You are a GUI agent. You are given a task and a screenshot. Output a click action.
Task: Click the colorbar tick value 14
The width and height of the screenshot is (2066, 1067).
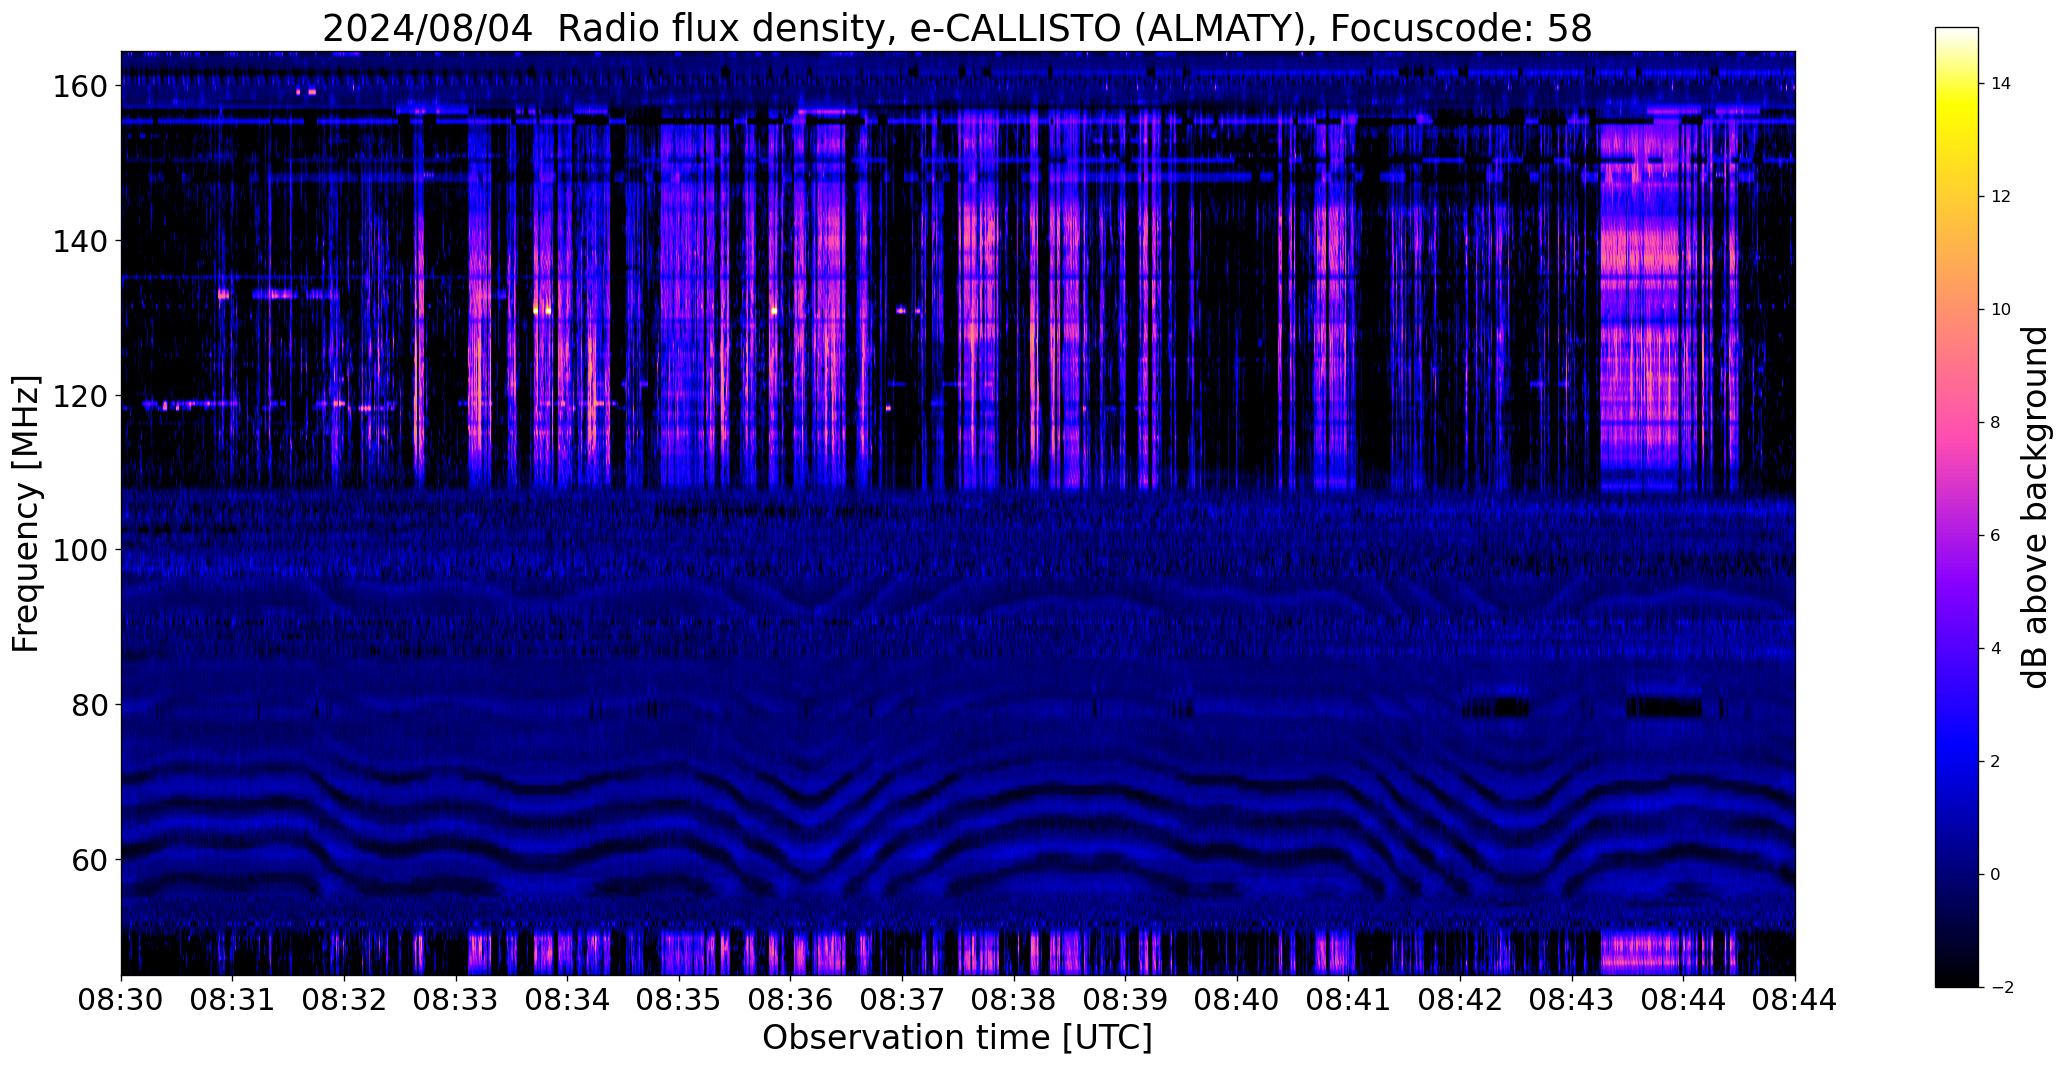[x=2001, y=84]
